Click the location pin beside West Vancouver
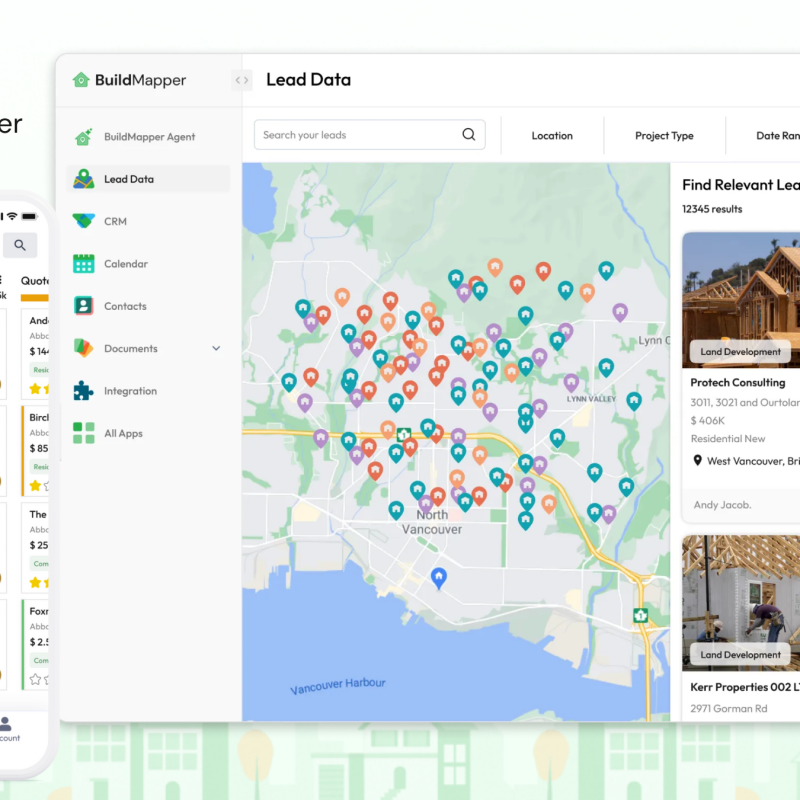 697,461
